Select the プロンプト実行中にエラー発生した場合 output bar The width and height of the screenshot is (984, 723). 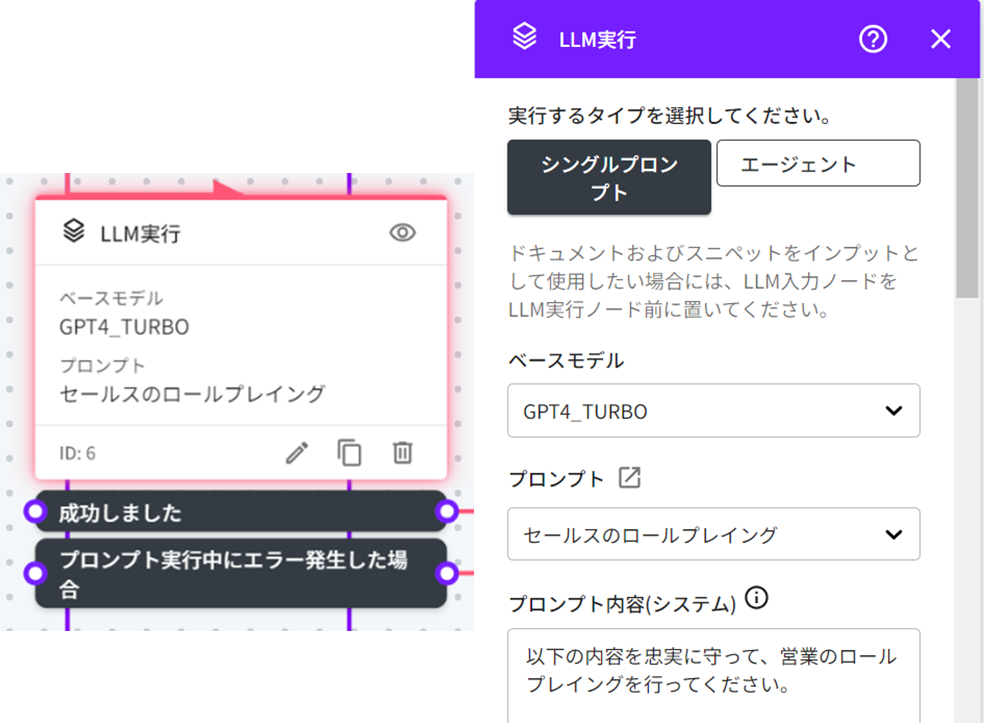(x=240, y=573)
